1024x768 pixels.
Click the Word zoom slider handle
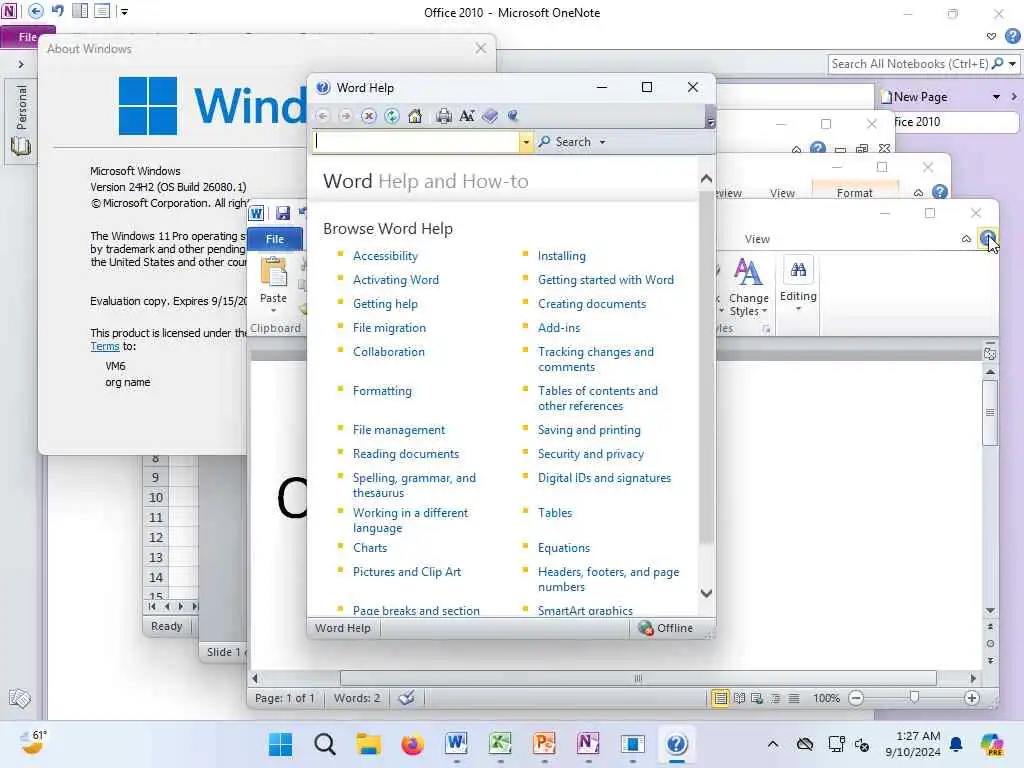pos(914,697)
